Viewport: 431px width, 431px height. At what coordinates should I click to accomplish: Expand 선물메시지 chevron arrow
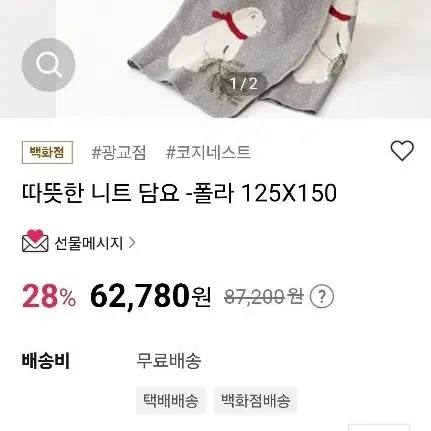132,243
